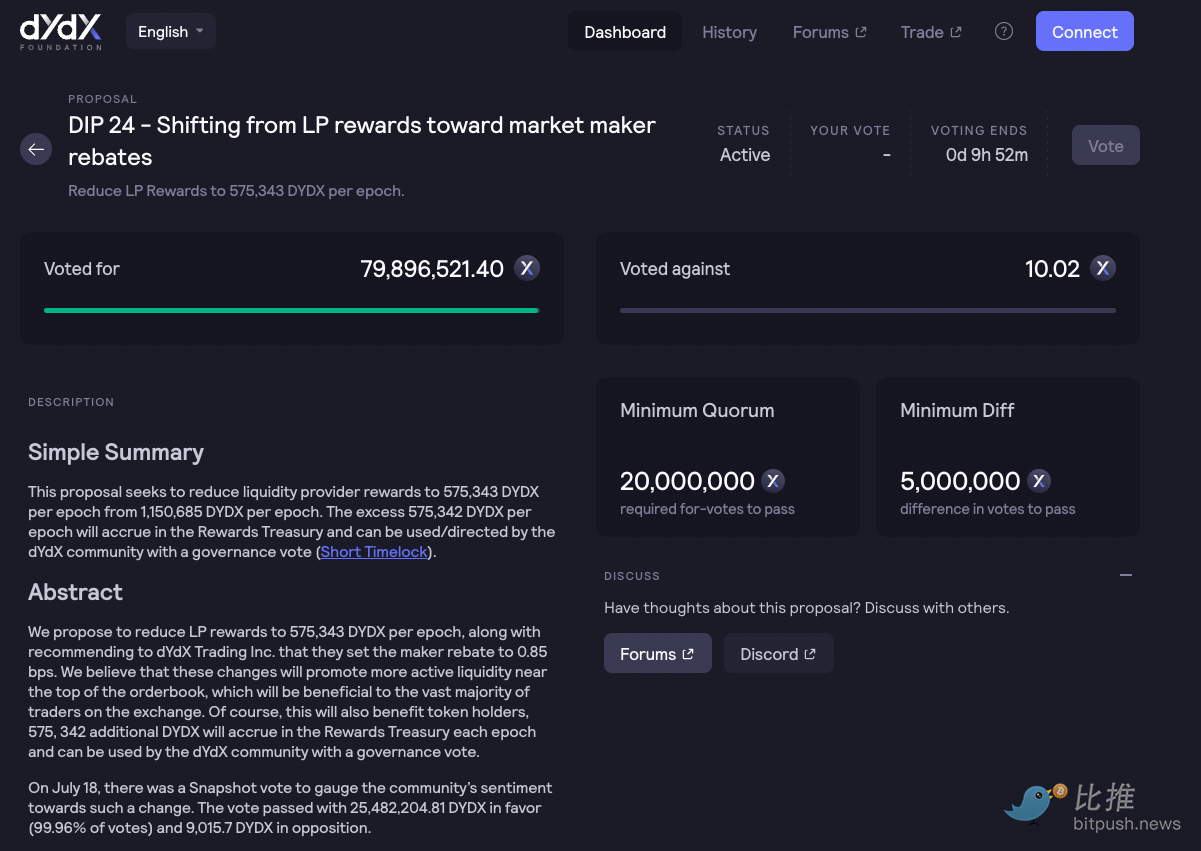The image size is (1201, 851).
Task: Click the Voted against progress bar
Action: [x=868, y=311]
